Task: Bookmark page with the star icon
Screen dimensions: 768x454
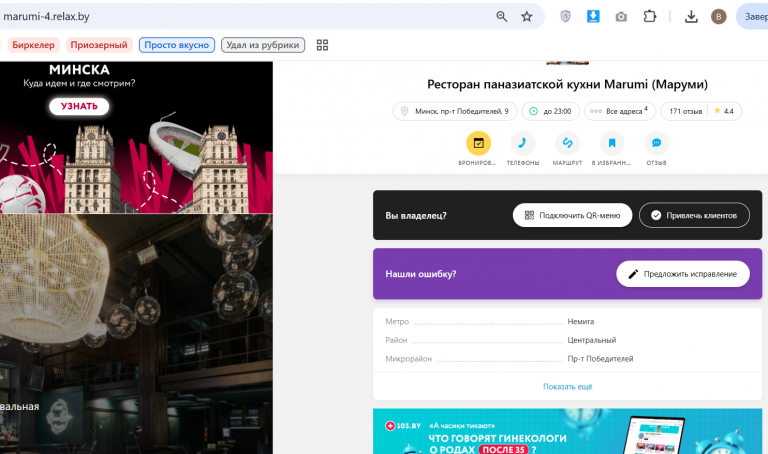Action: (x=527, y=17)
